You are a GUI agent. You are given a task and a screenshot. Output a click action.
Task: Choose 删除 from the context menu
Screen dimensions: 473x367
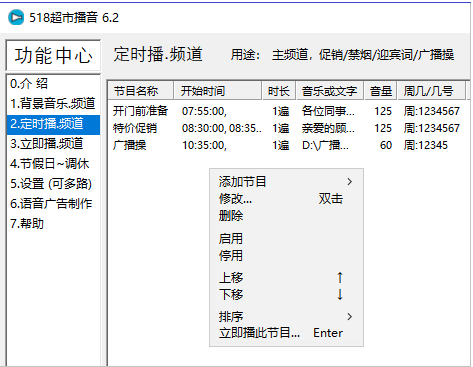point(286,216)
